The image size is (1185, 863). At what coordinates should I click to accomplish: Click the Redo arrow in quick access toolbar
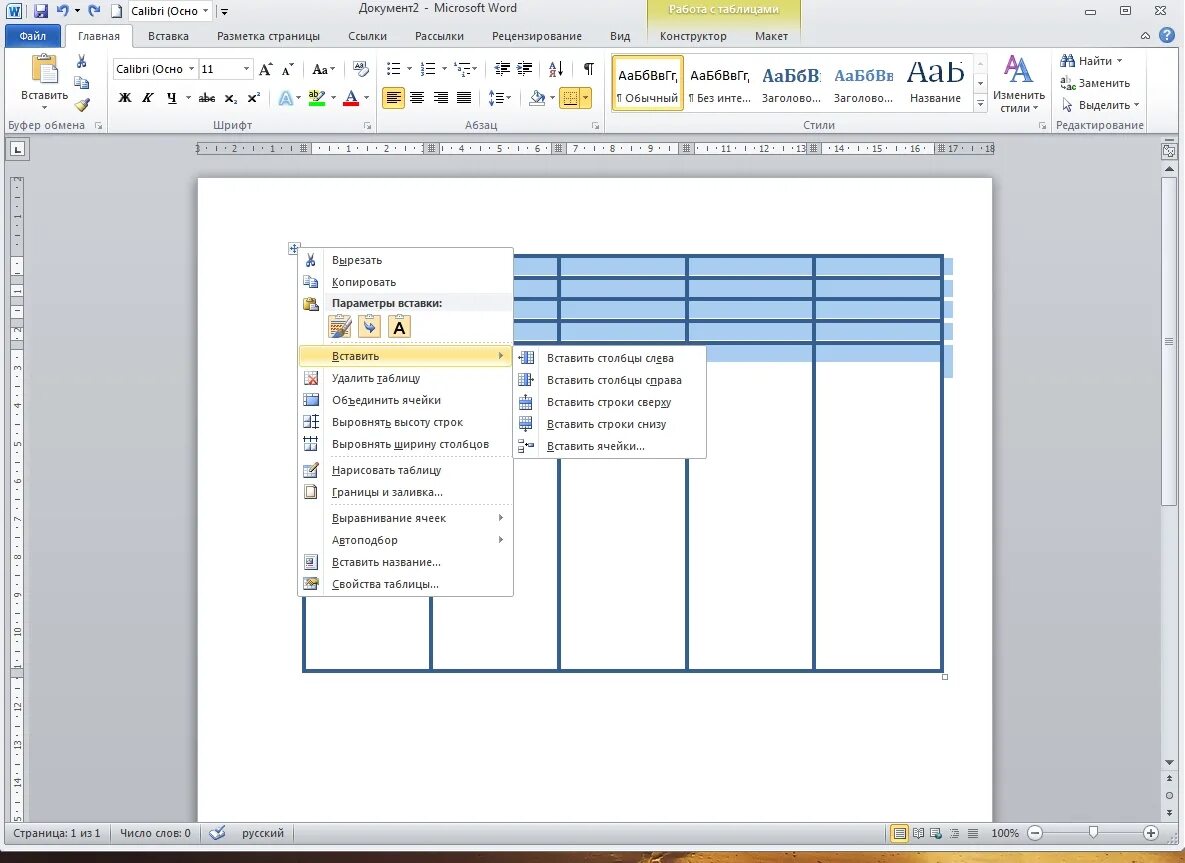94,11
